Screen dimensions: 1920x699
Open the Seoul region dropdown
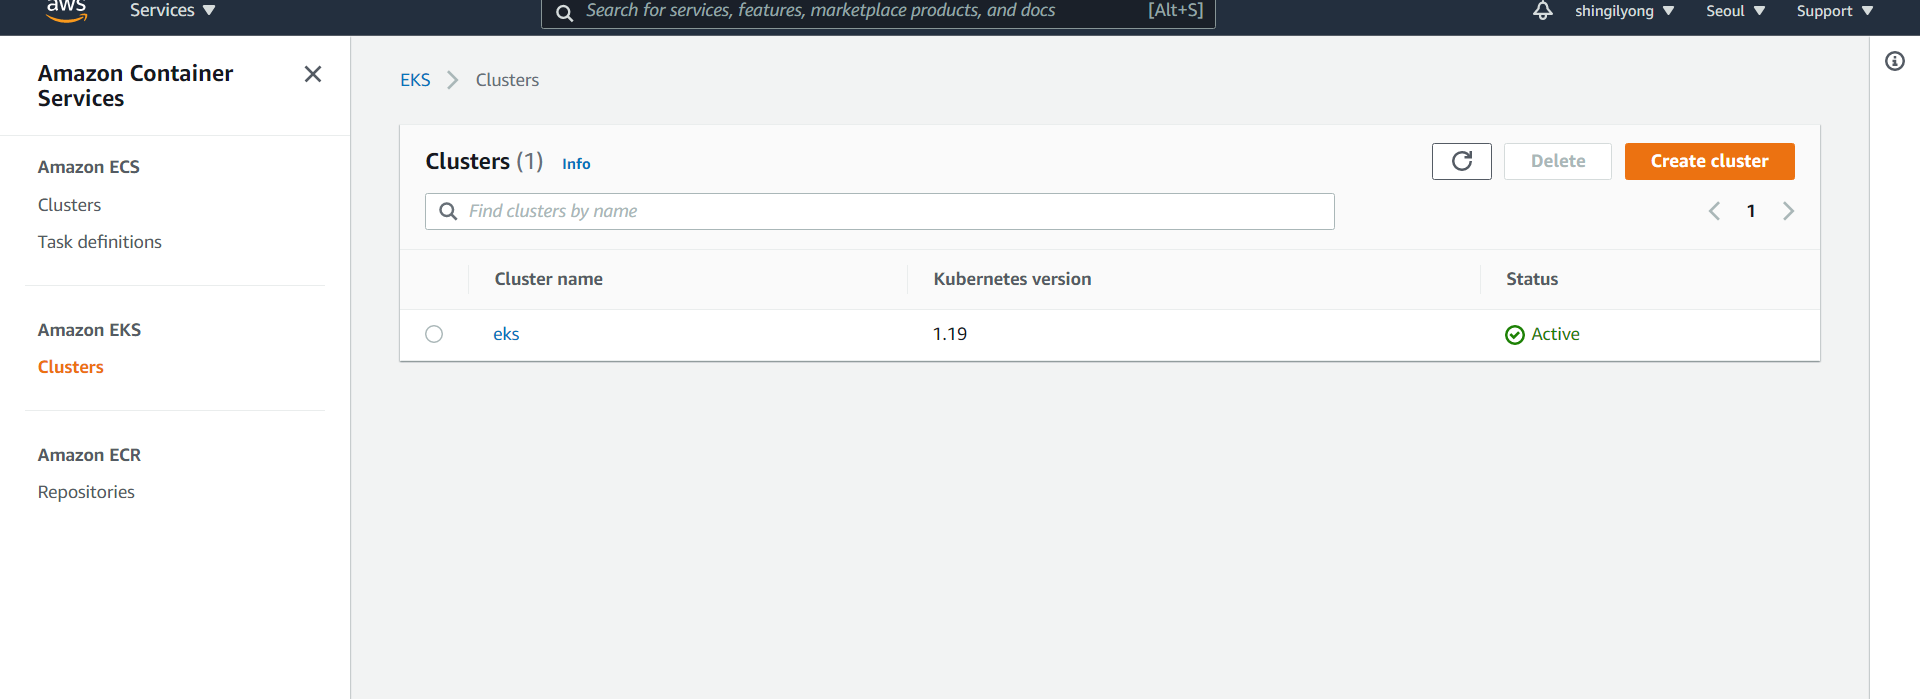[x=1735, y=11]
